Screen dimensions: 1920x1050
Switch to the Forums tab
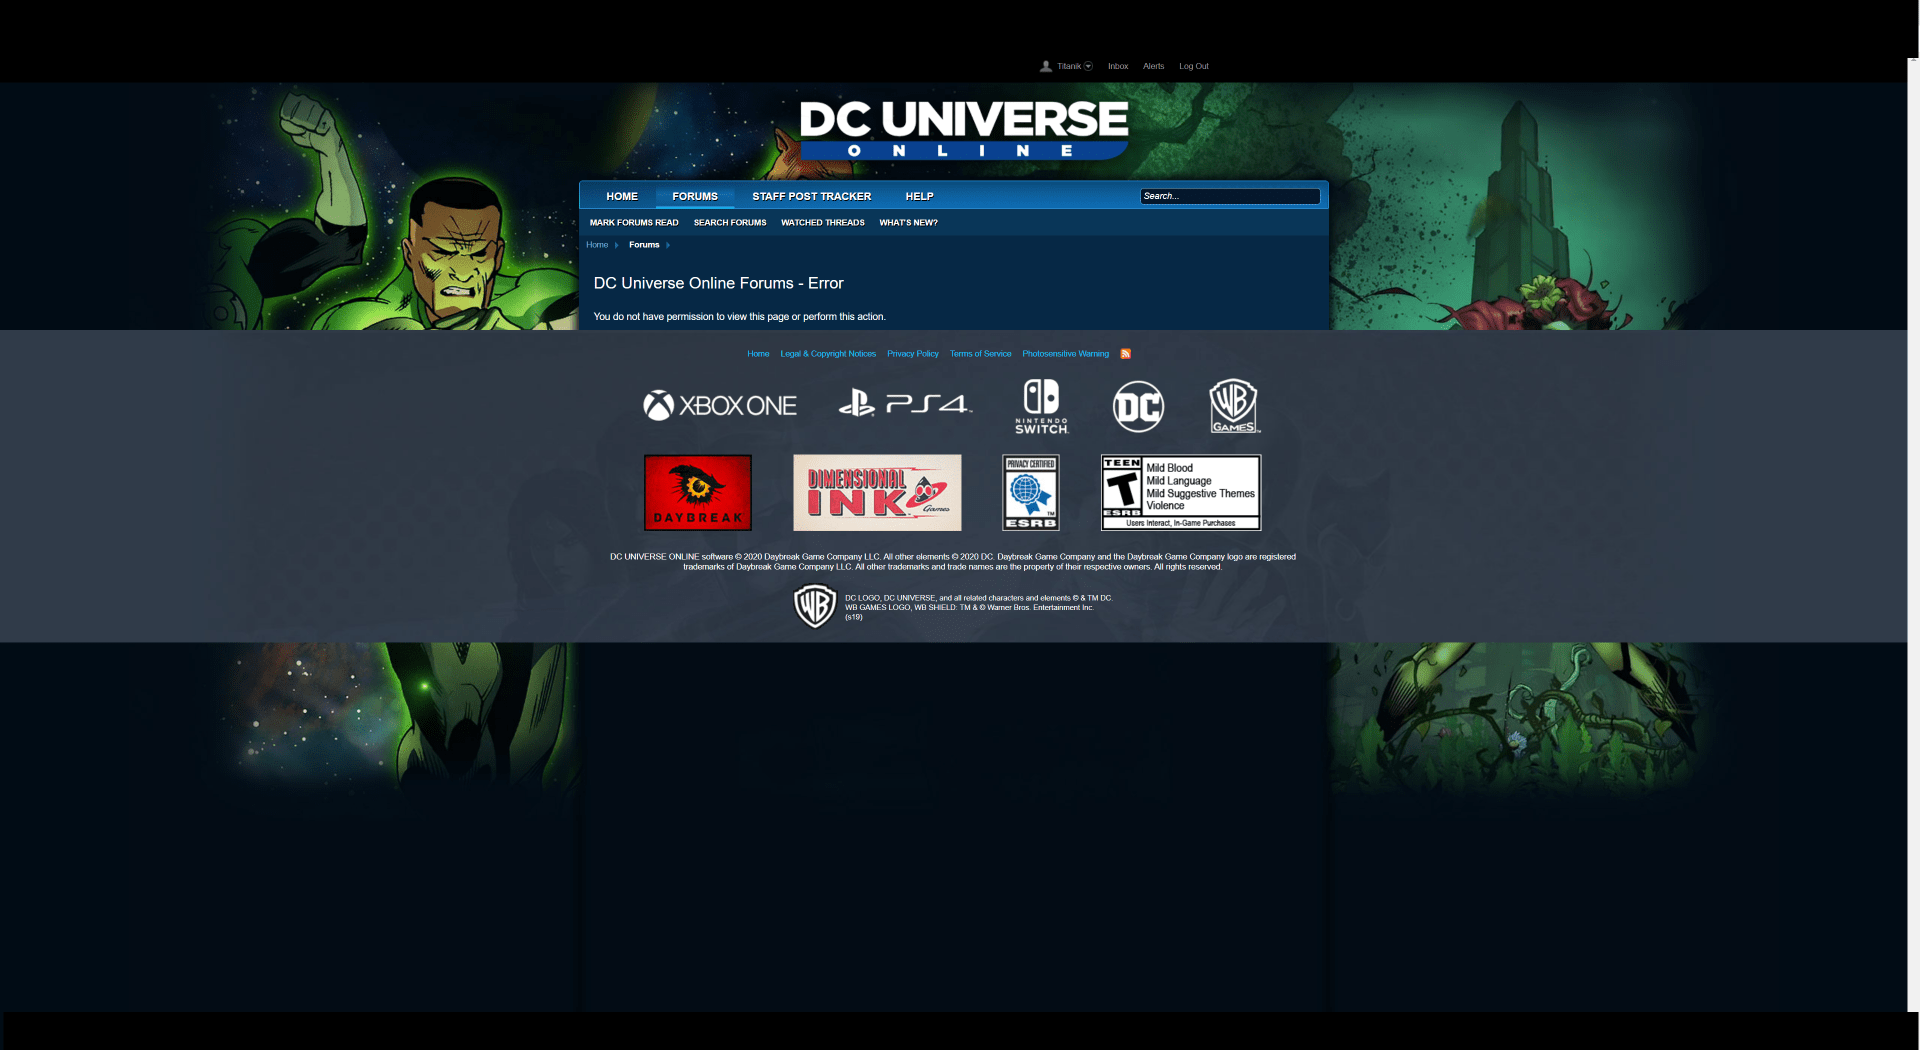pyautogui.click(x=694, y=196)
